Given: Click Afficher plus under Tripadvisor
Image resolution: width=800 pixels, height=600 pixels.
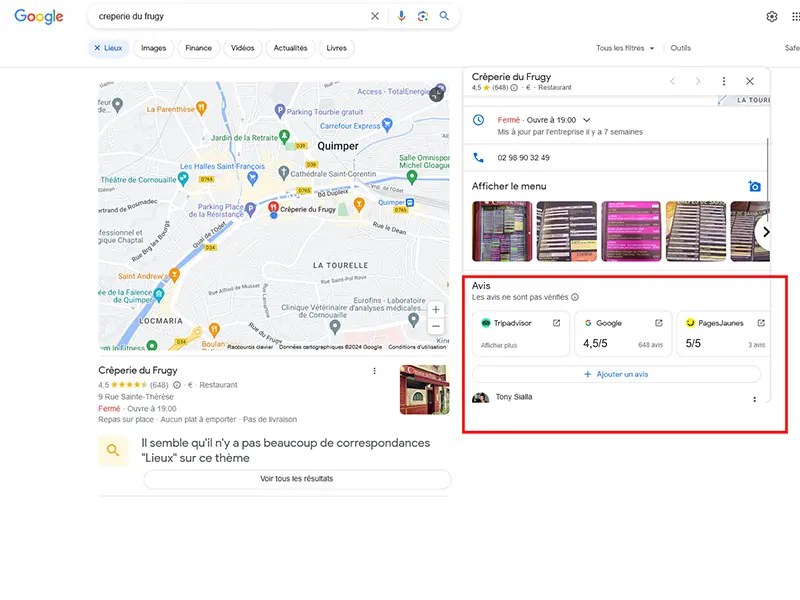Looking at the screenshot, I should (499, 345).
